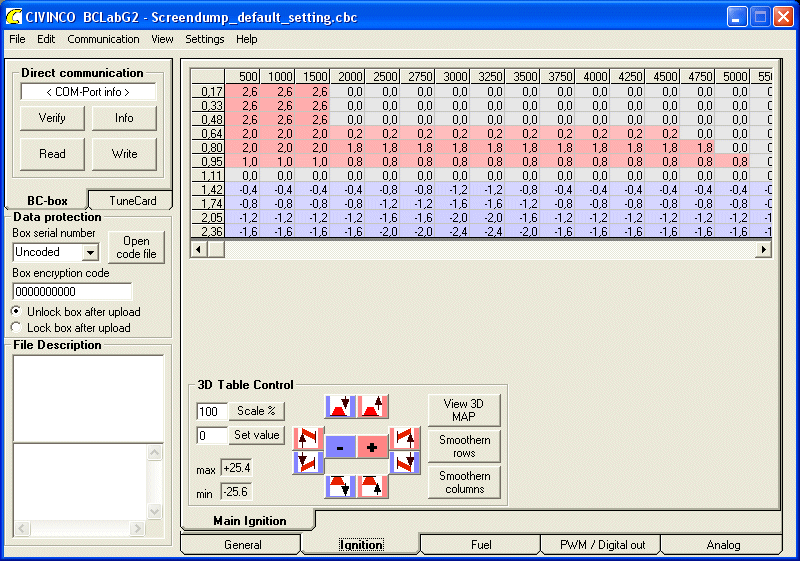
Task: Open the File menu
Action: [17, 39]
